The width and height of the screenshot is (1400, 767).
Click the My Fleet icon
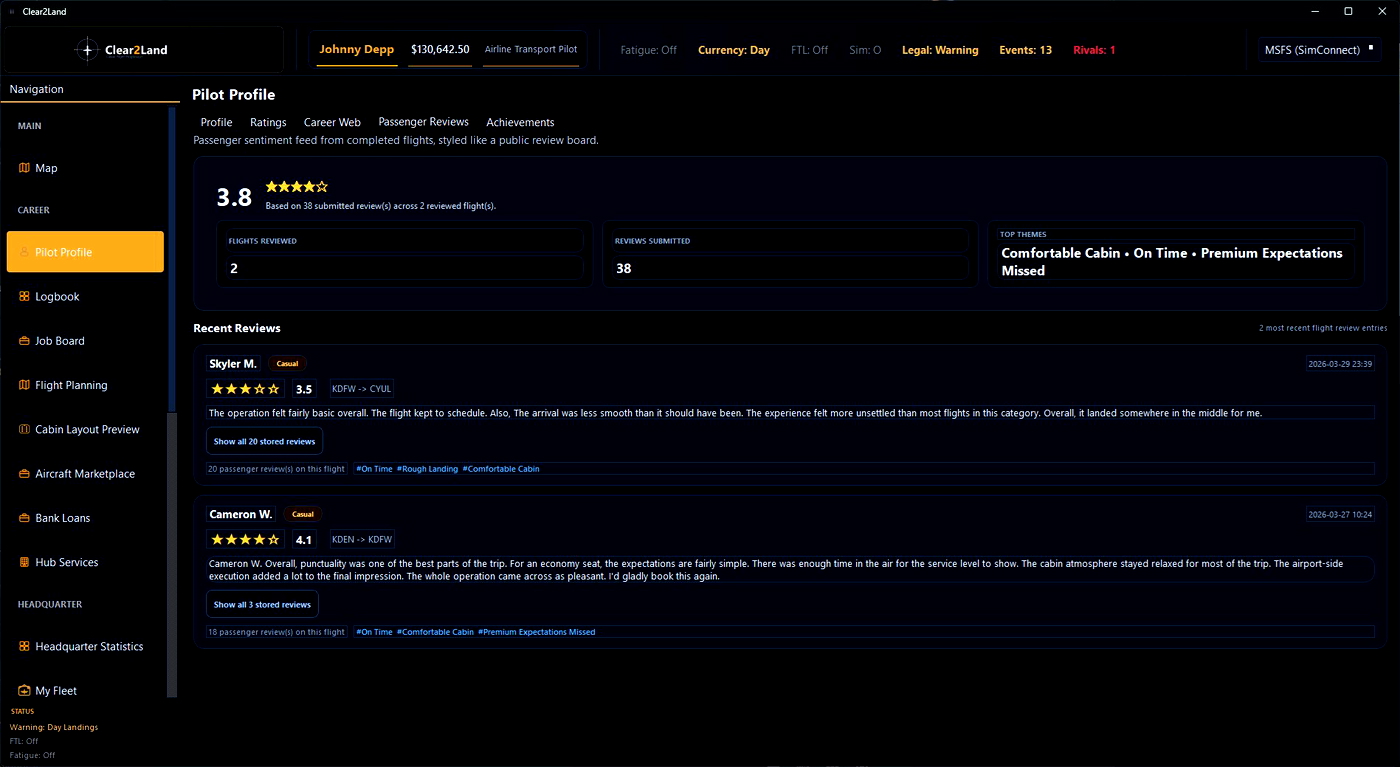click(24, 690)
